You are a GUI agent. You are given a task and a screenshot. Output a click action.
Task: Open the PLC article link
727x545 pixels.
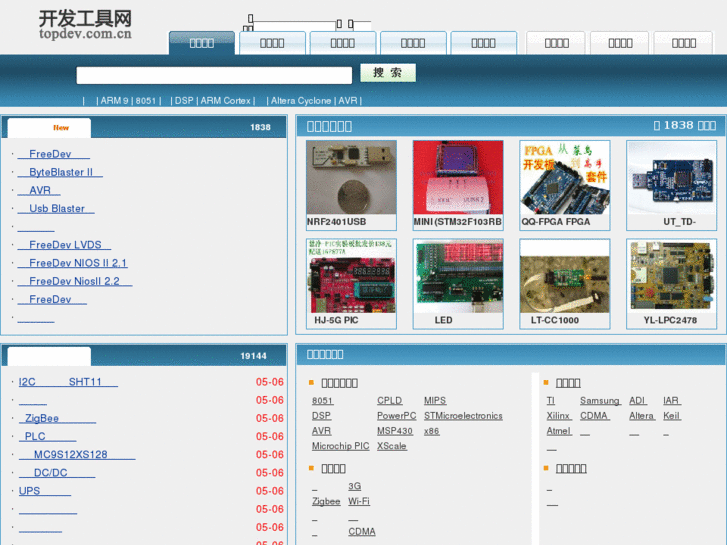coord(47,436)
